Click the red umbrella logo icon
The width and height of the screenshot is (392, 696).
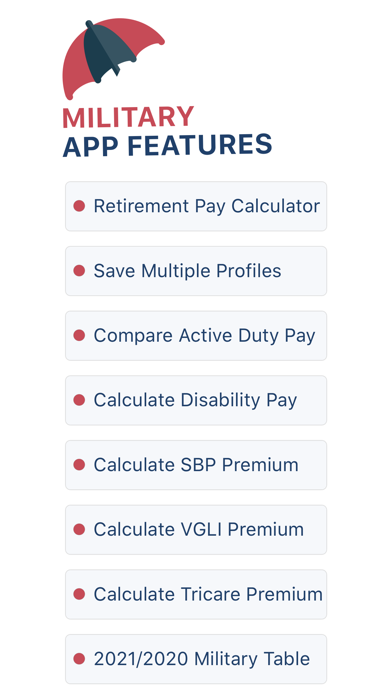coord(113,59)
